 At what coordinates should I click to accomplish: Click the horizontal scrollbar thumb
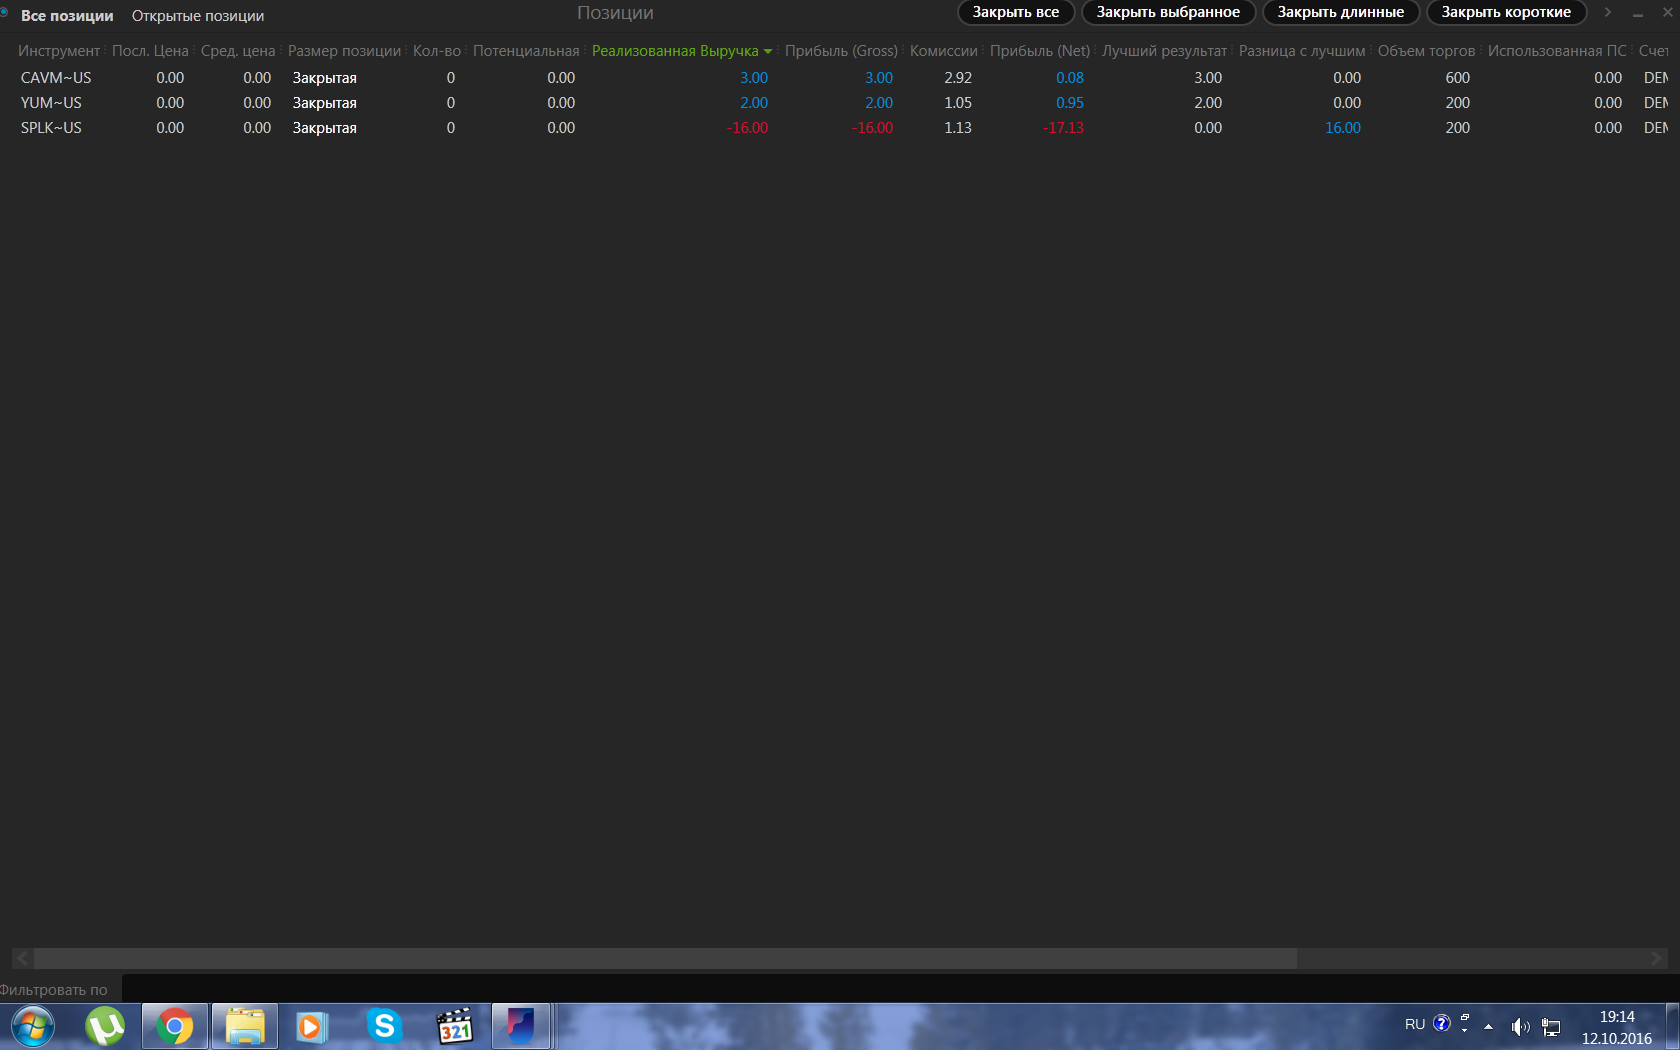[665, 958]
